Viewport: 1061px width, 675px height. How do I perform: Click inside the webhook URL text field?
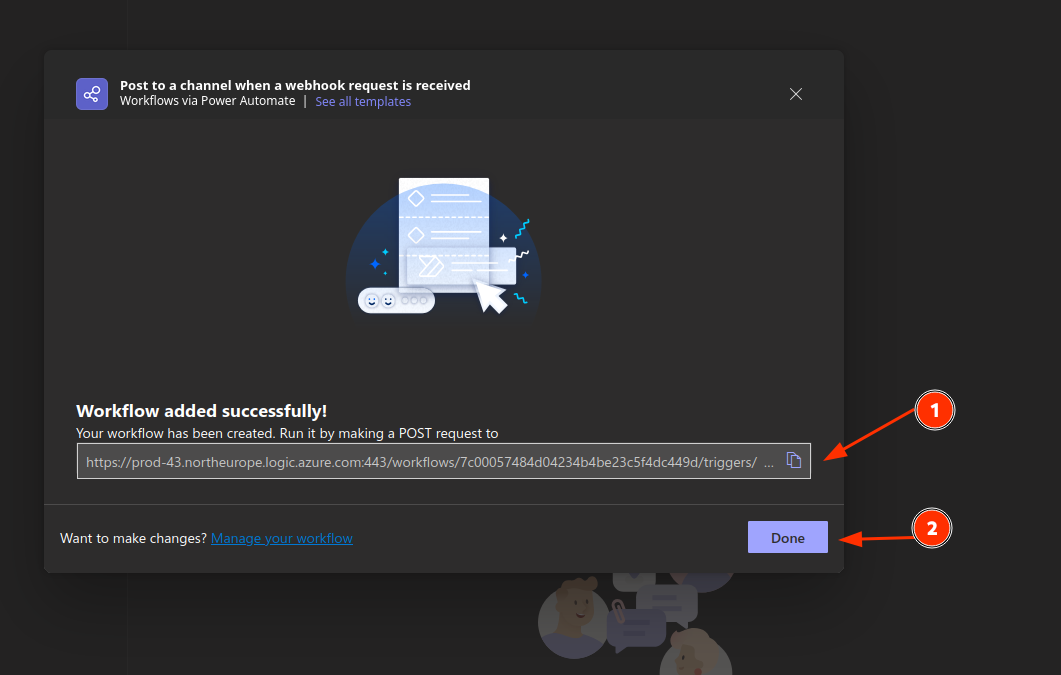[x=420, y=462]
